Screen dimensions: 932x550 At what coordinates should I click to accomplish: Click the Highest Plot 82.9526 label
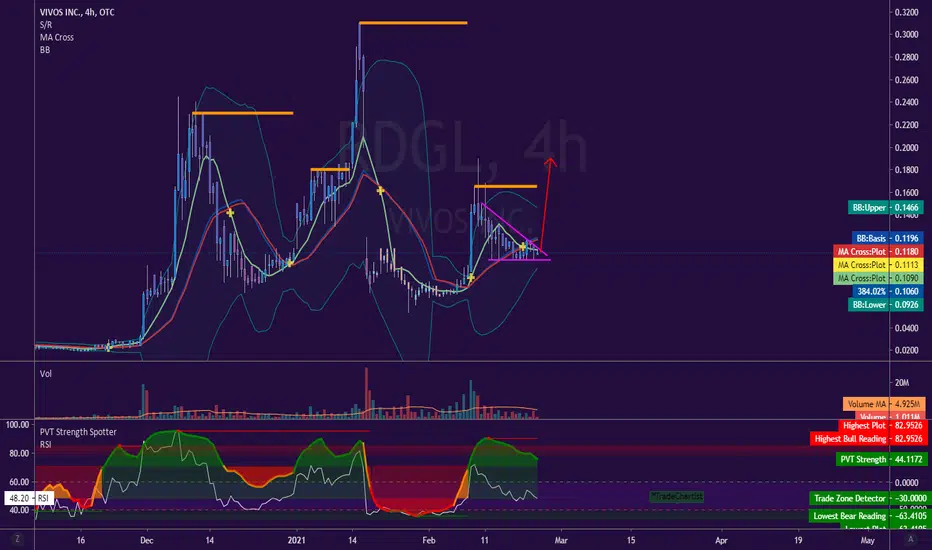882,426
